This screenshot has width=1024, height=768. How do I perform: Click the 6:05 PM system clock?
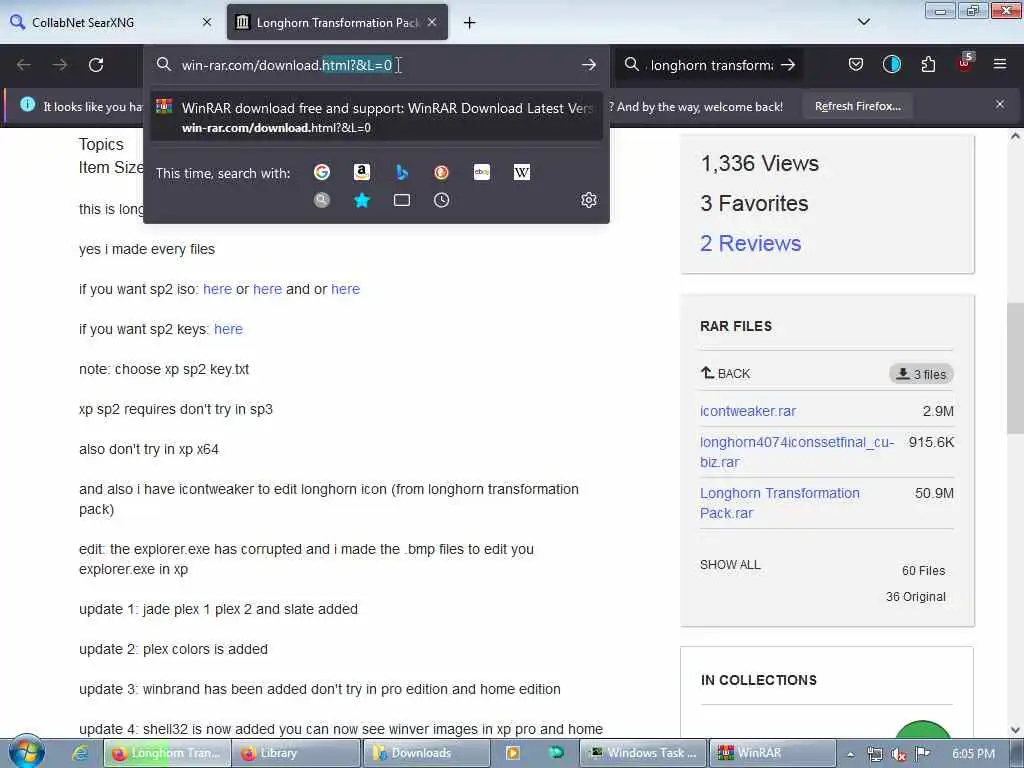point(973,754)
